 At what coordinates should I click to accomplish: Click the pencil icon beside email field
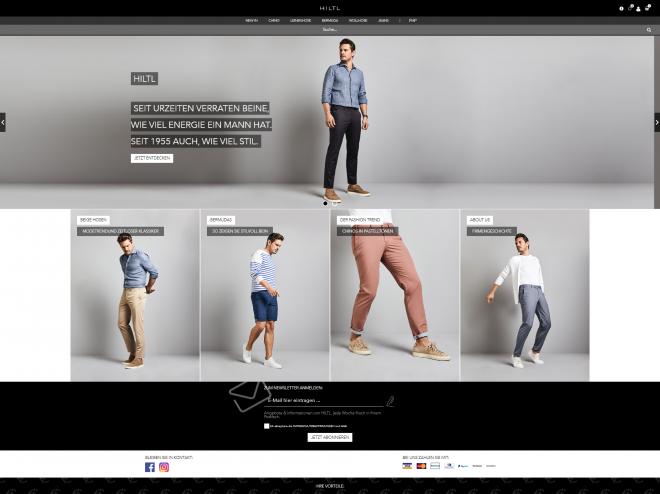(390, 401)
